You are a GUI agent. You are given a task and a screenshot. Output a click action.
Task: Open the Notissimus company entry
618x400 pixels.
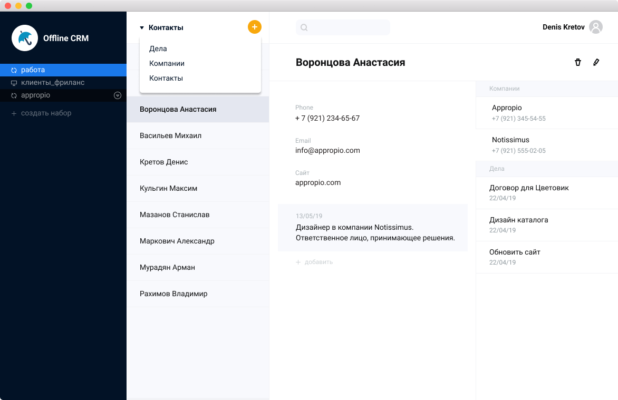(x=510, y=140)
